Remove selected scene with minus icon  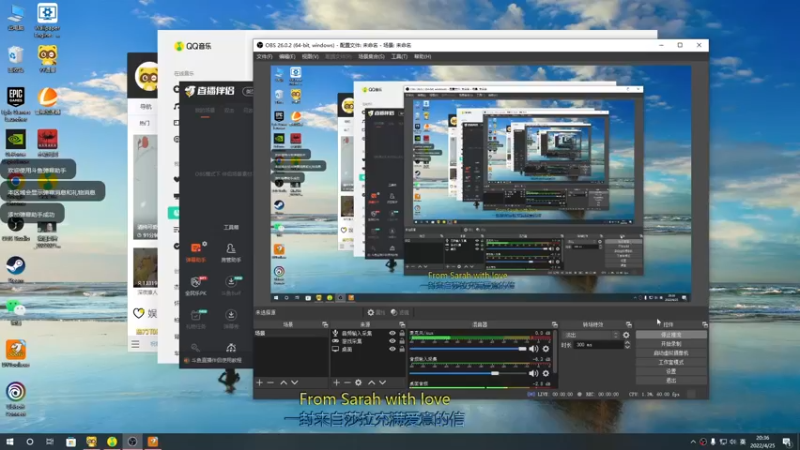[270, 382]
